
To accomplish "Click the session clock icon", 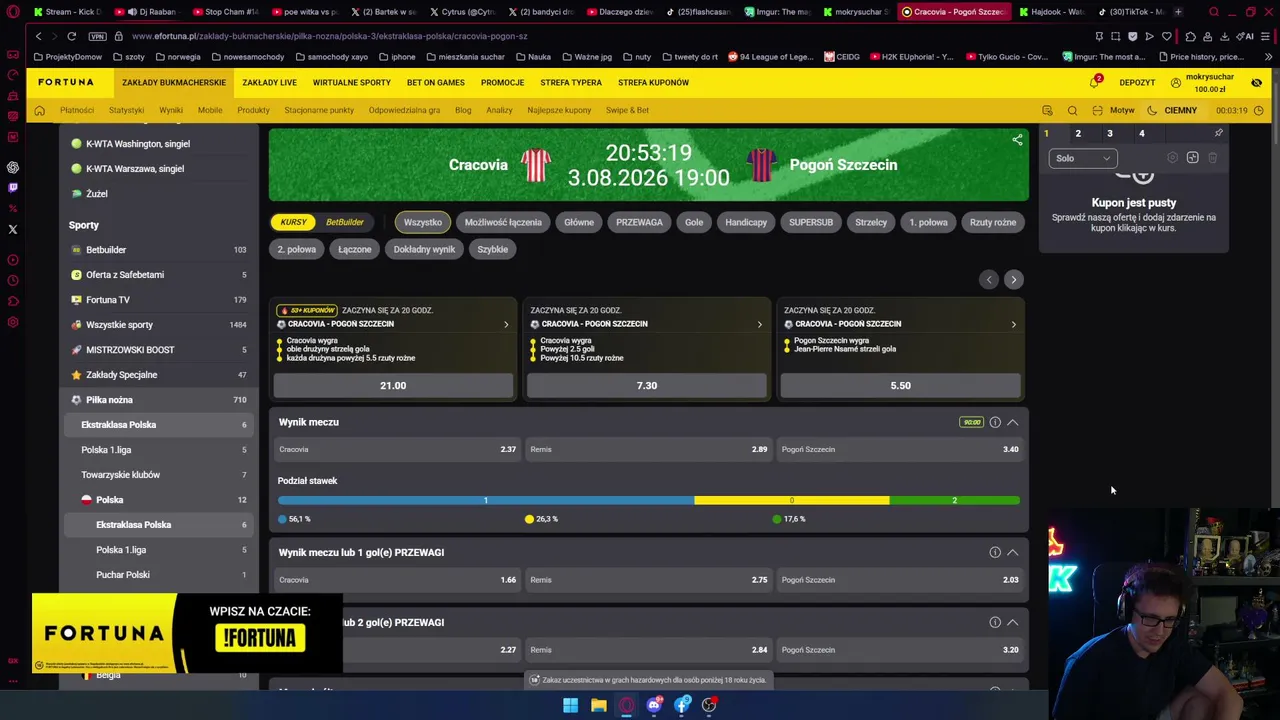I will point(1258,110).
